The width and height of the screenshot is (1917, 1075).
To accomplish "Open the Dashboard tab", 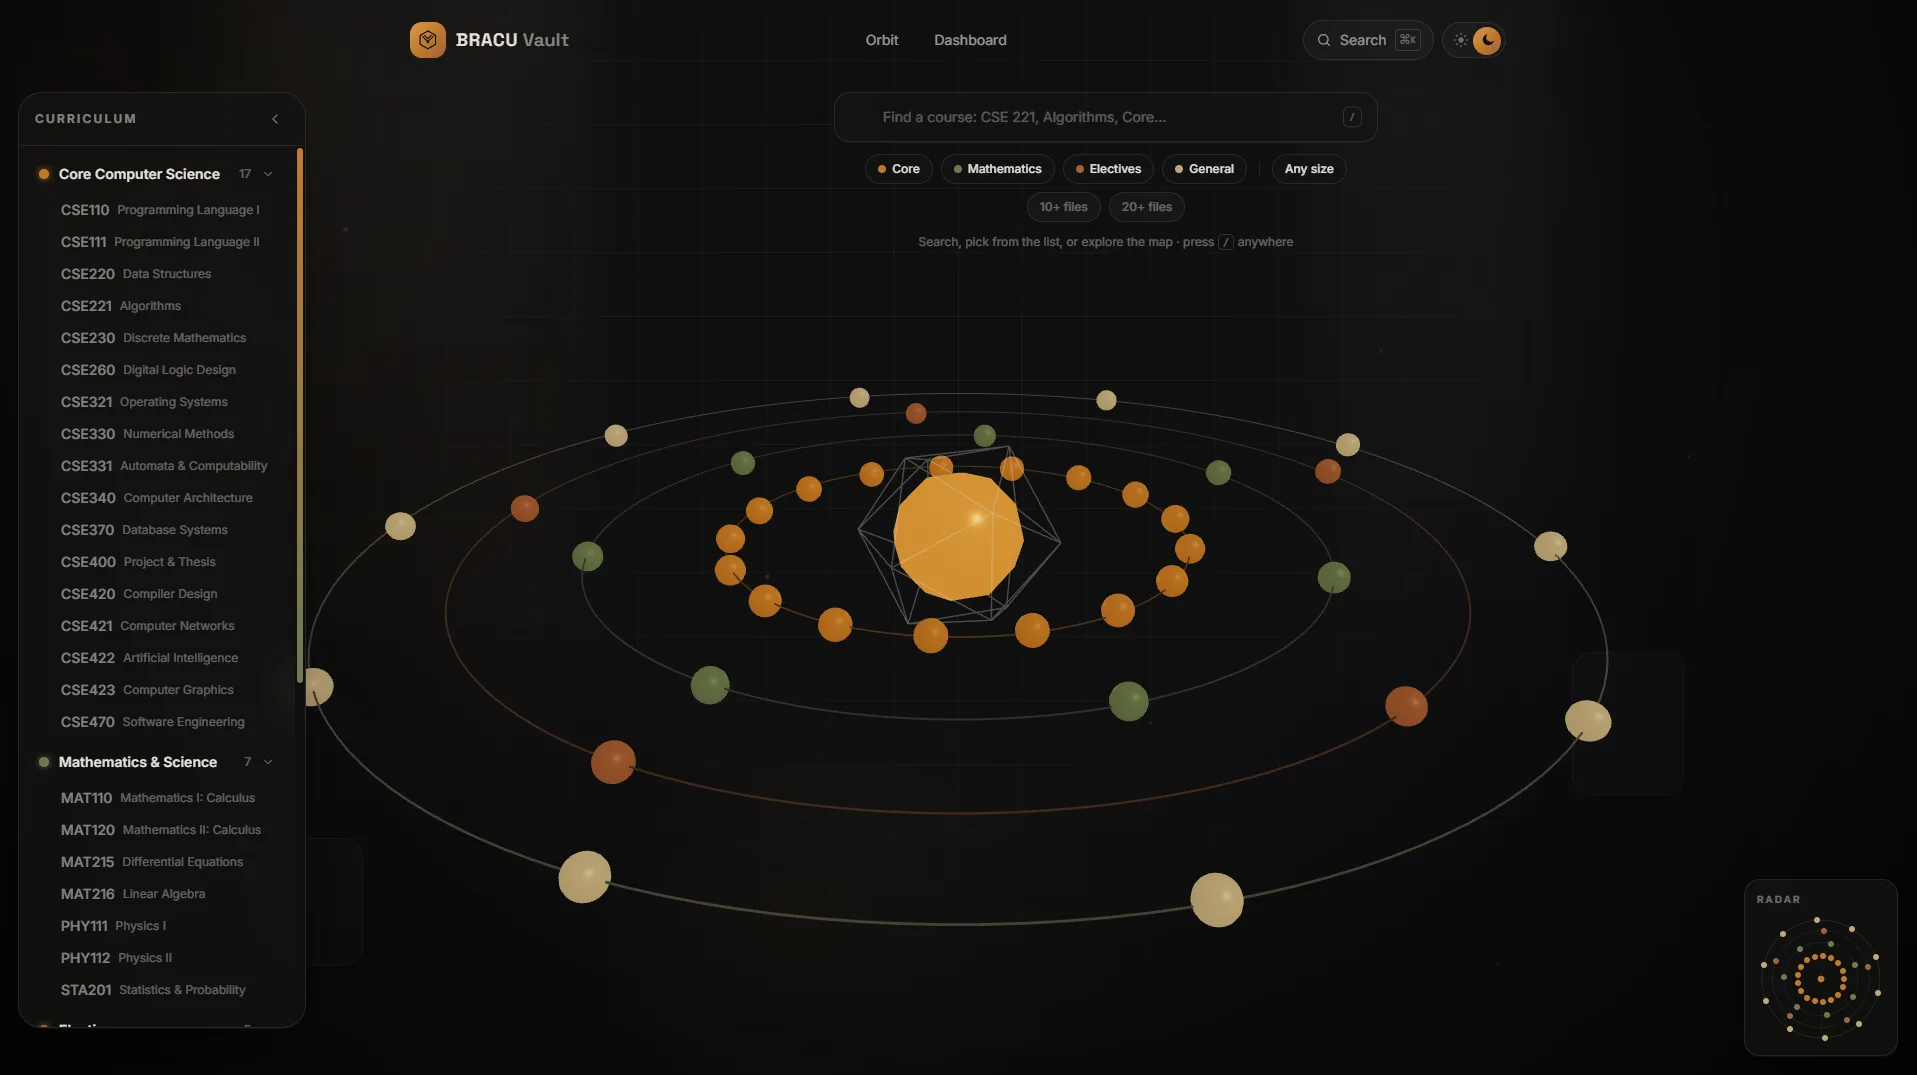I will coord(970,40).
